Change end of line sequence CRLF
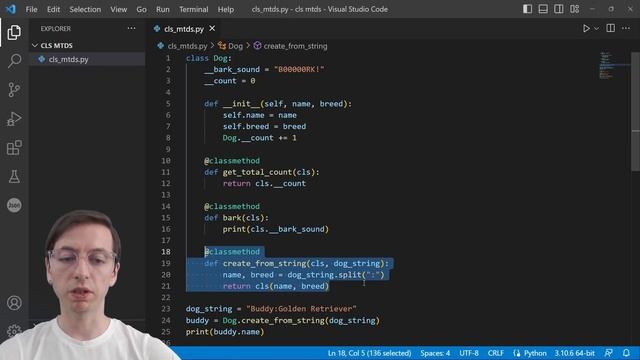The width and height of the screenshot is (640, 360). tap(496, 353)
